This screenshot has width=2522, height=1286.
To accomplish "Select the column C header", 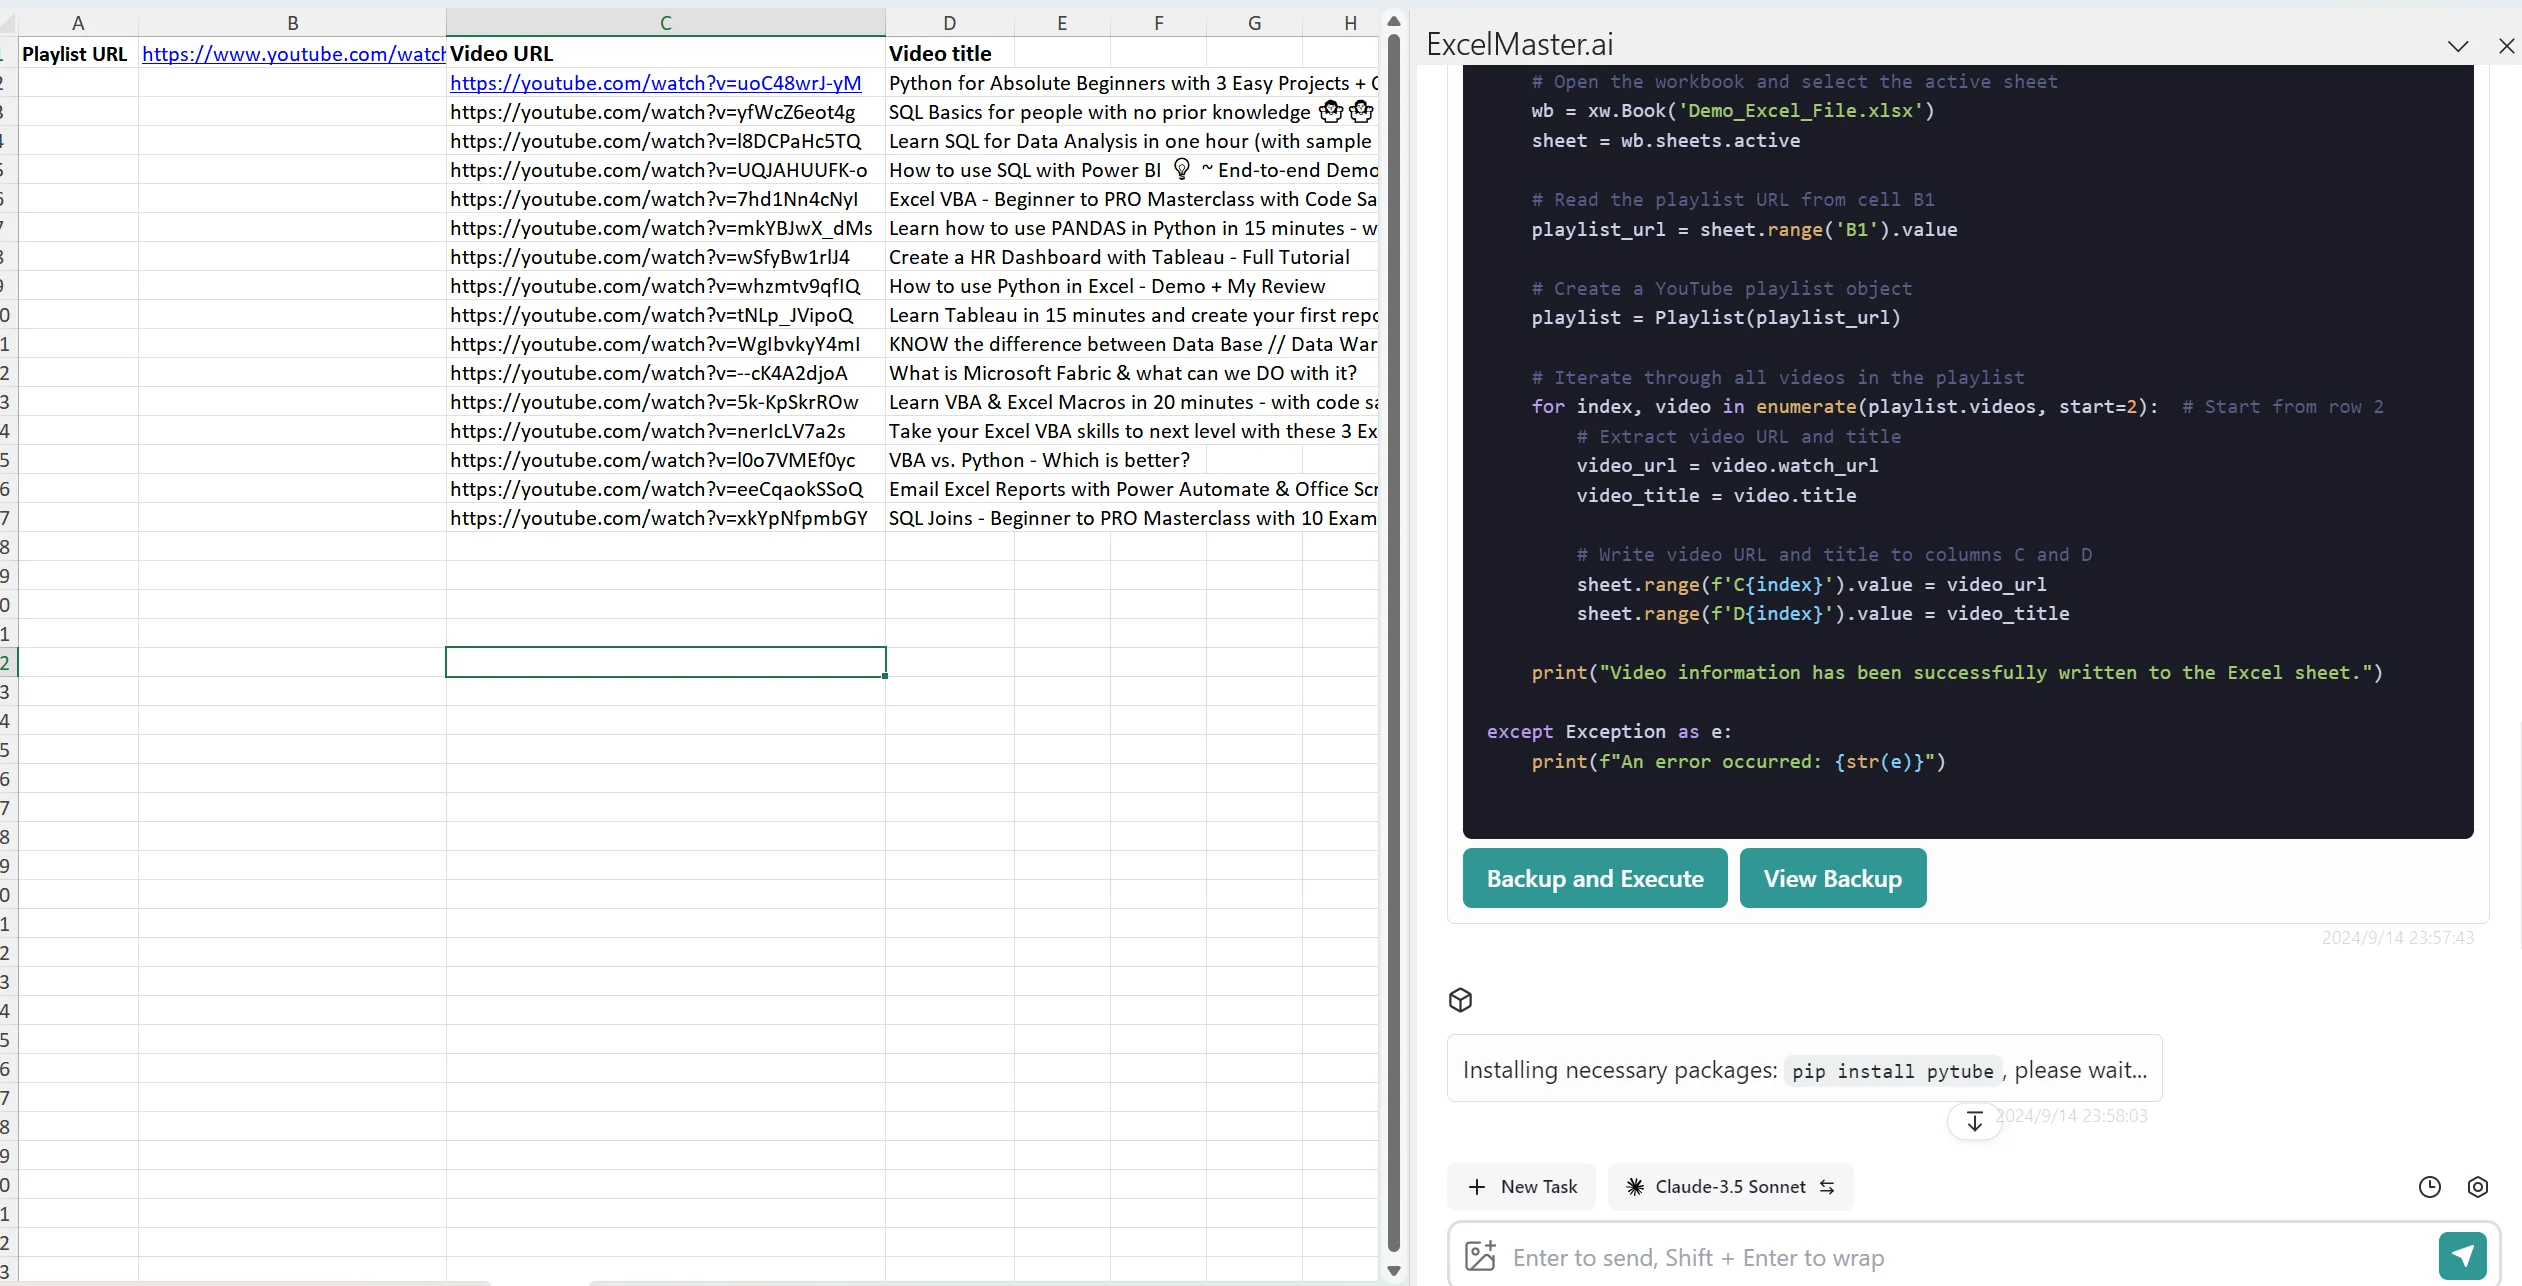I will [x=665, y=23].
